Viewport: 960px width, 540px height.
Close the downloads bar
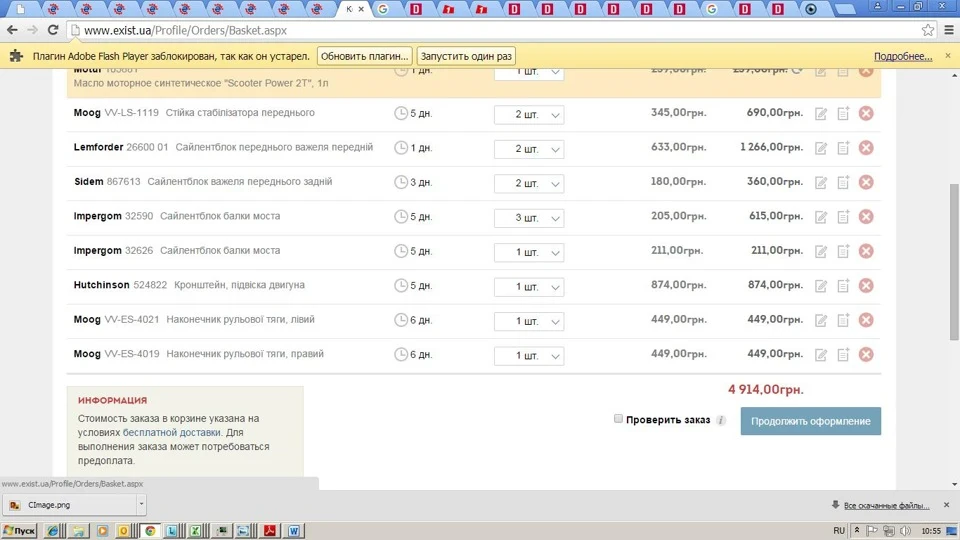coord(947,505)
